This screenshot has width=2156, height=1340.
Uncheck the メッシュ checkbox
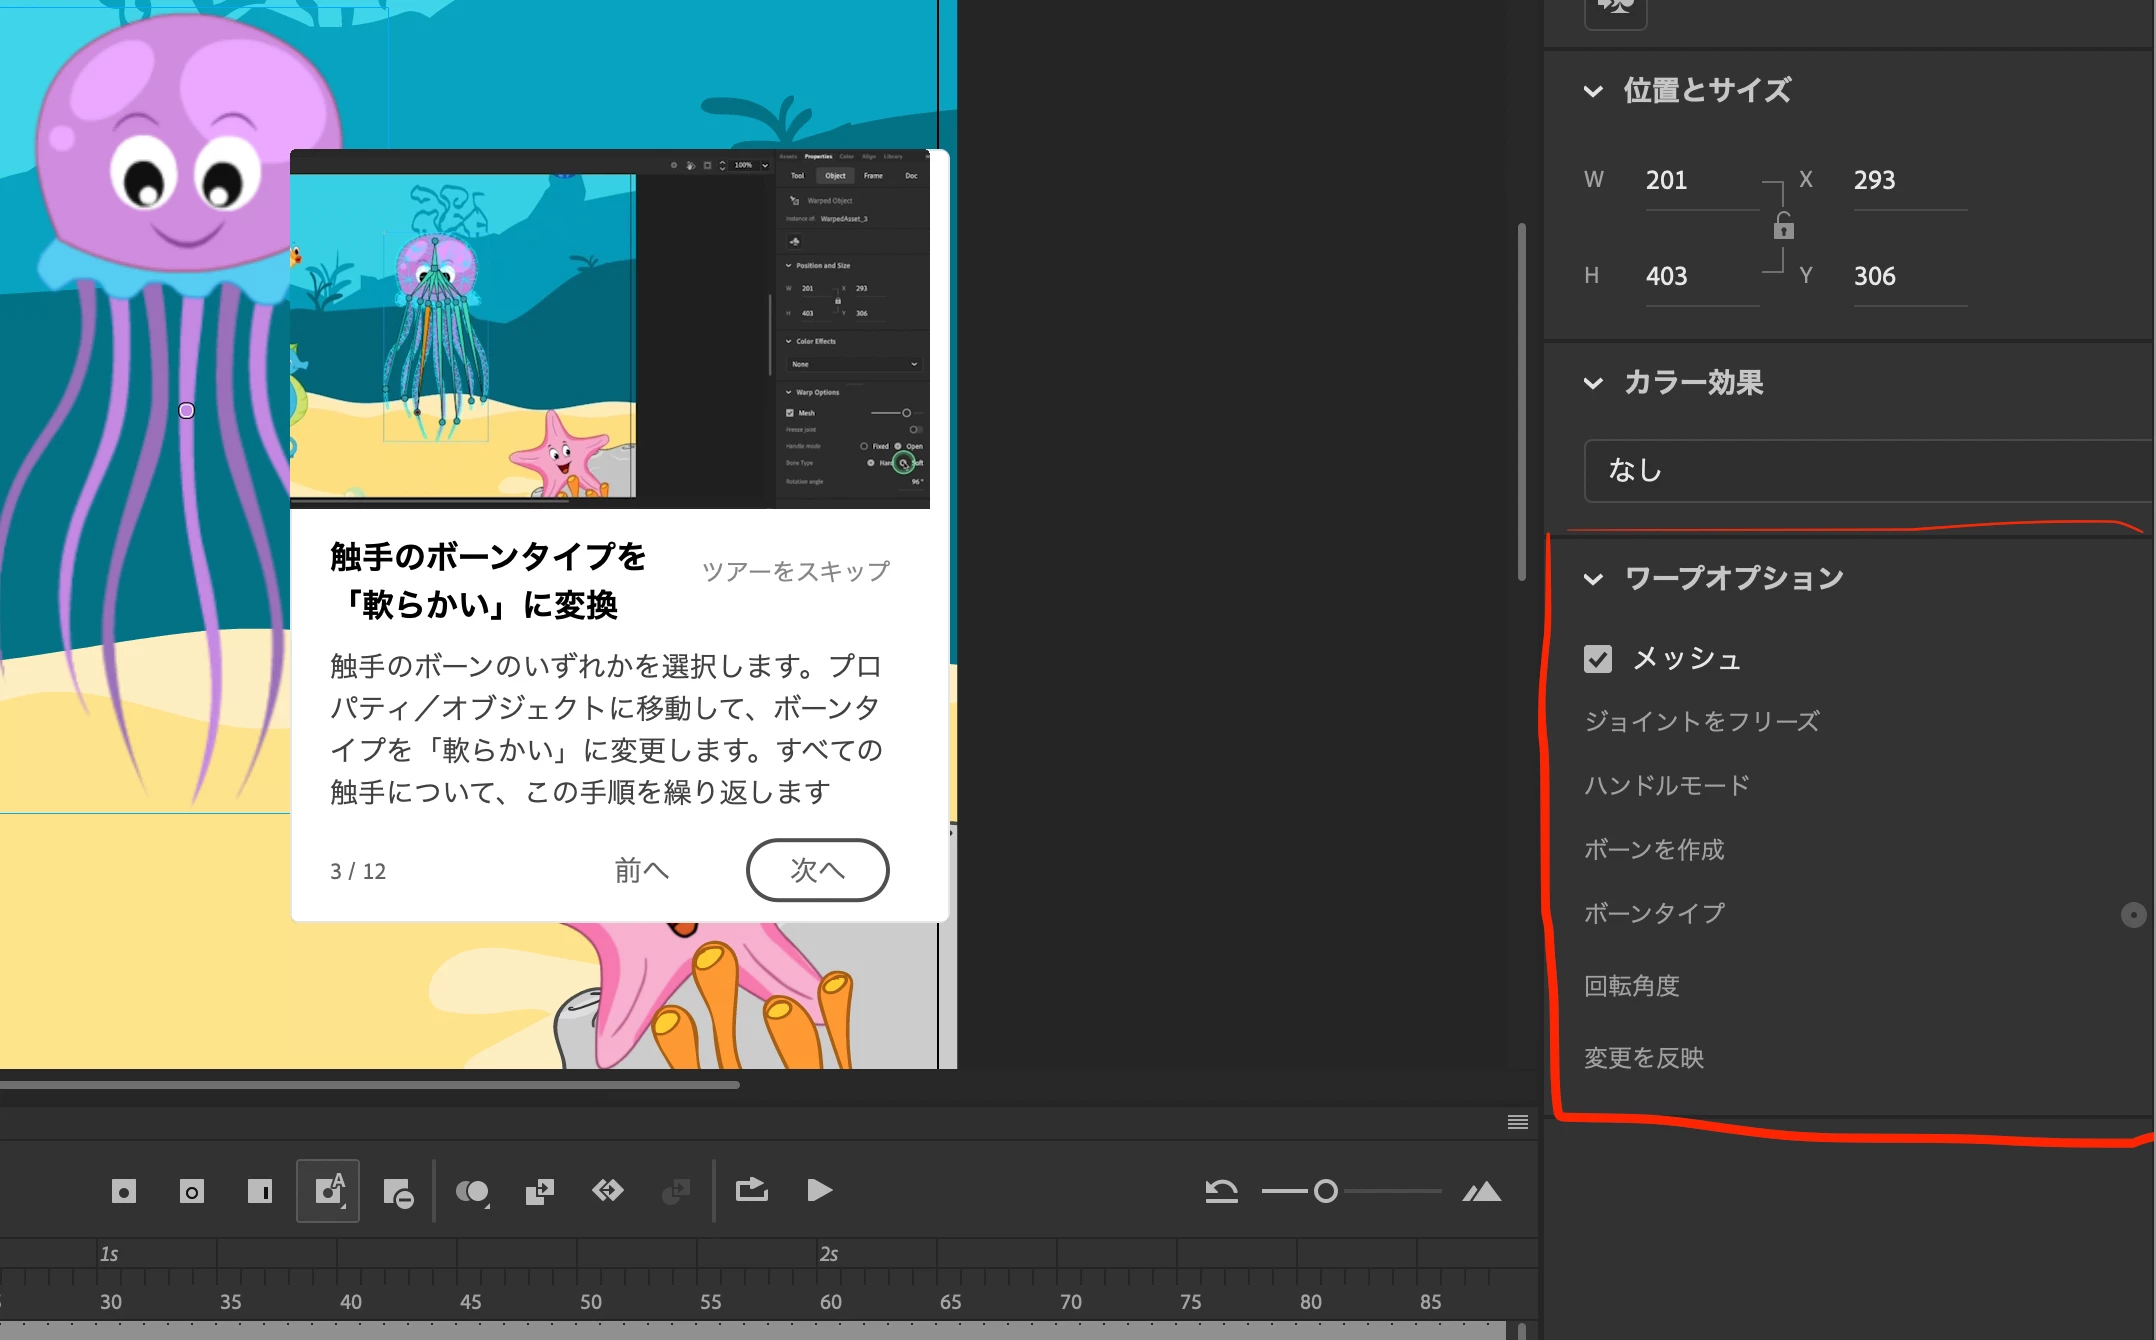tap(1597, 659)
